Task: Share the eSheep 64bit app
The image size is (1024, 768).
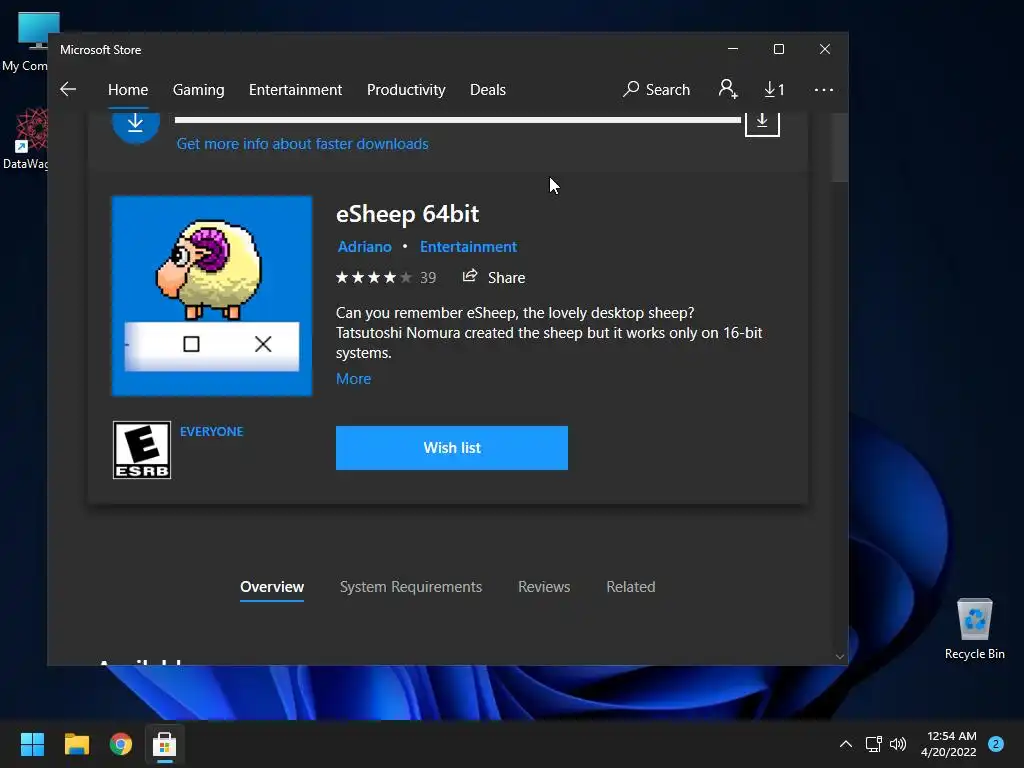Action: pos(494,278)
